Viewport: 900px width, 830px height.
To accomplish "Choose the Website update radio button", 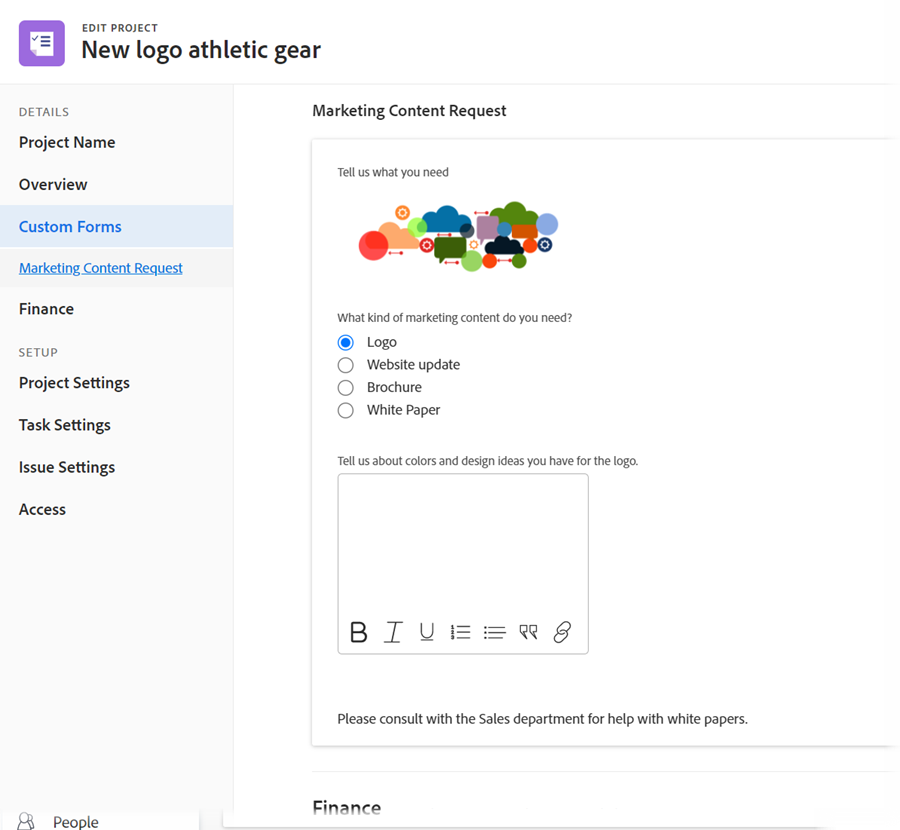I will click(x=346, y=365).
